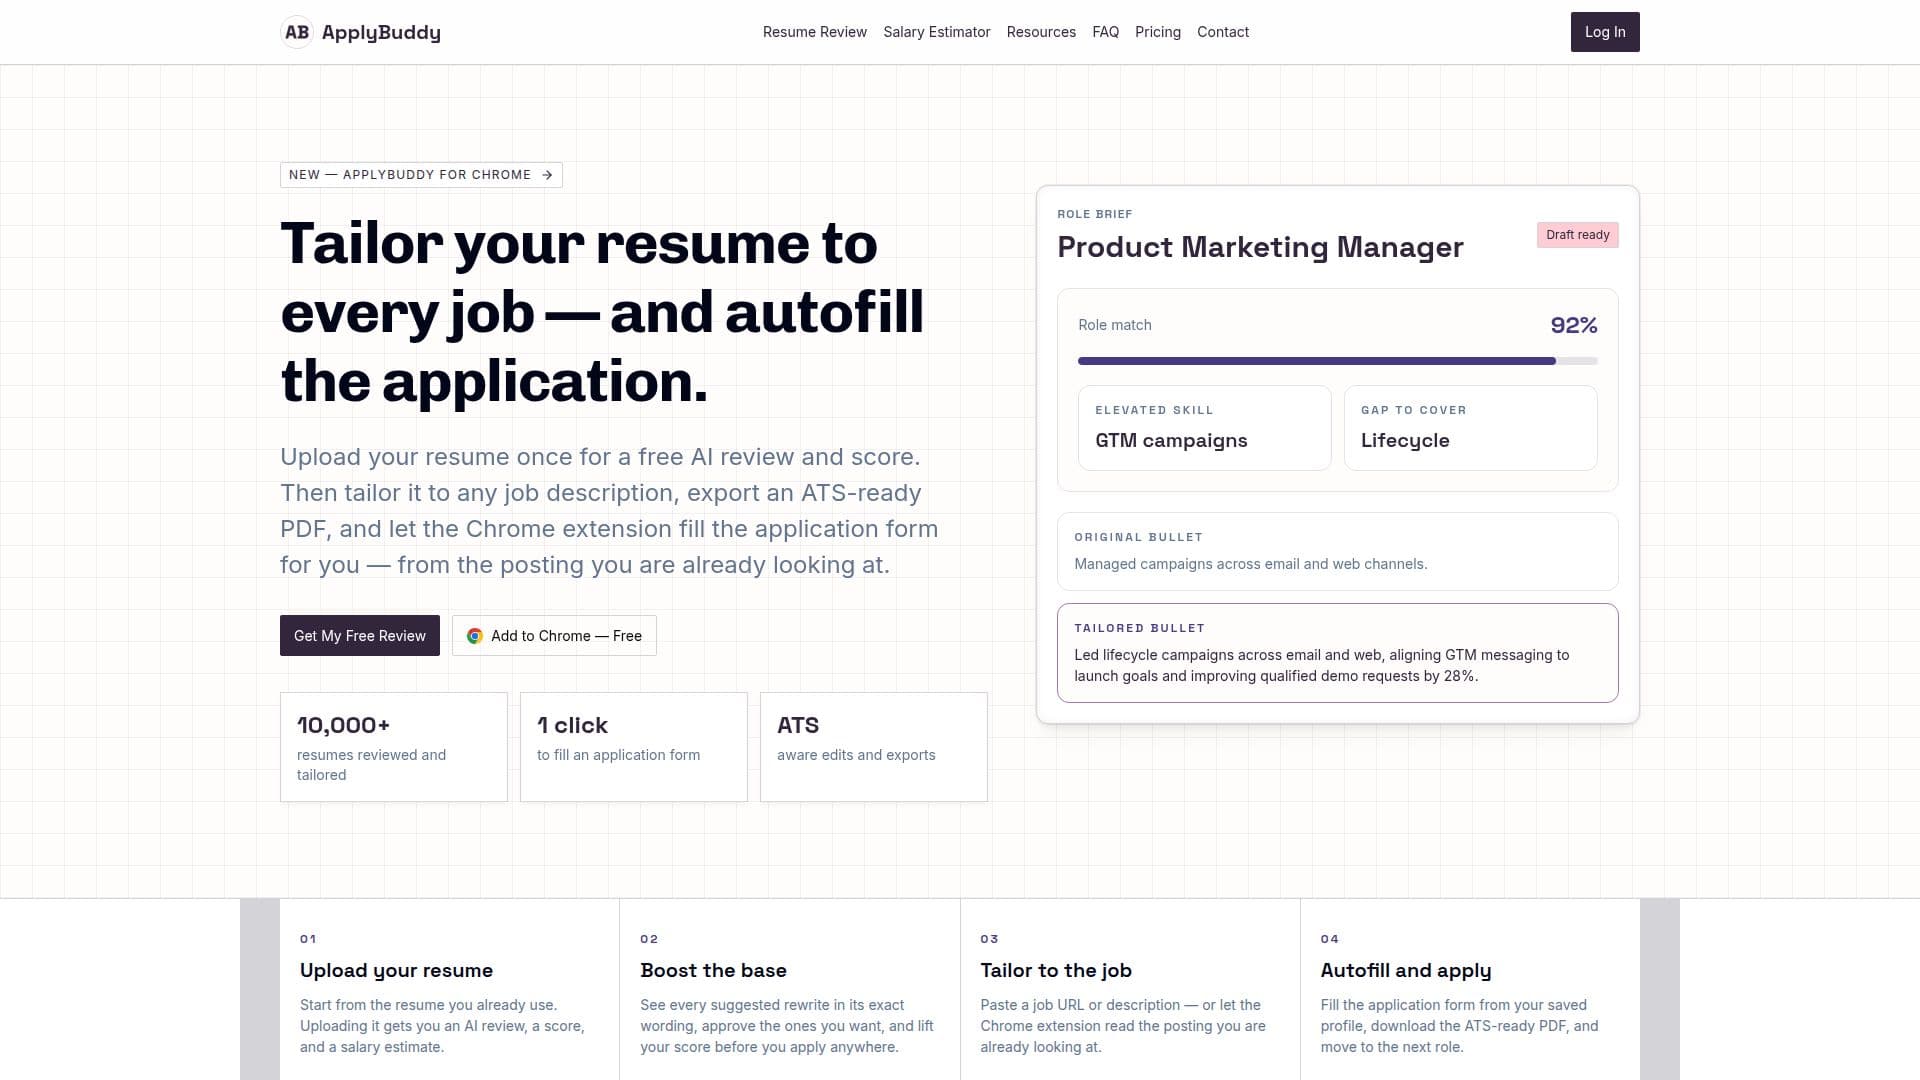Select the GTM campaigns elevated skill card
Screen dimensions: 1920x1080
point(1204,428)
